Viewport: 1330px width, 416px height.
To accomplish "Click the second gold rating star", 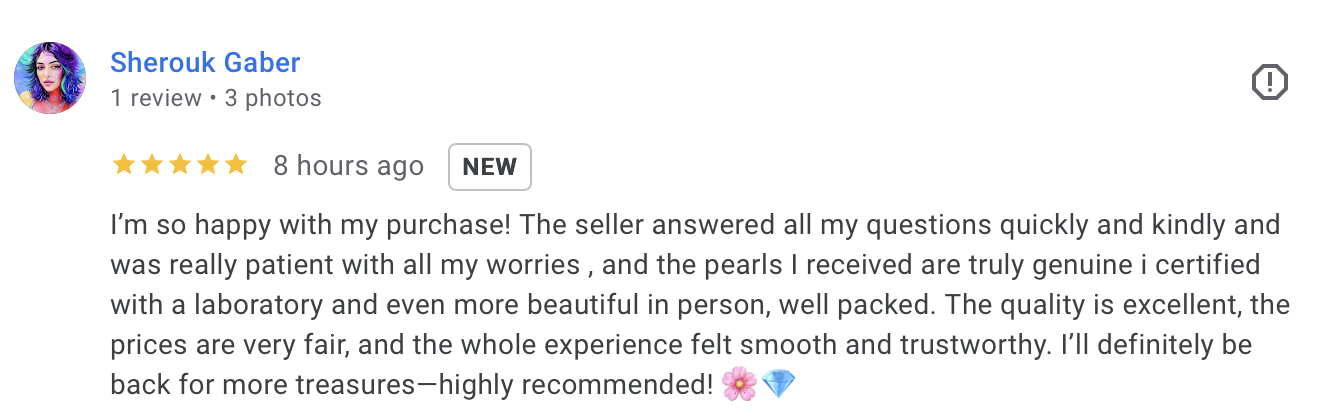I will [x=152, y=165].
